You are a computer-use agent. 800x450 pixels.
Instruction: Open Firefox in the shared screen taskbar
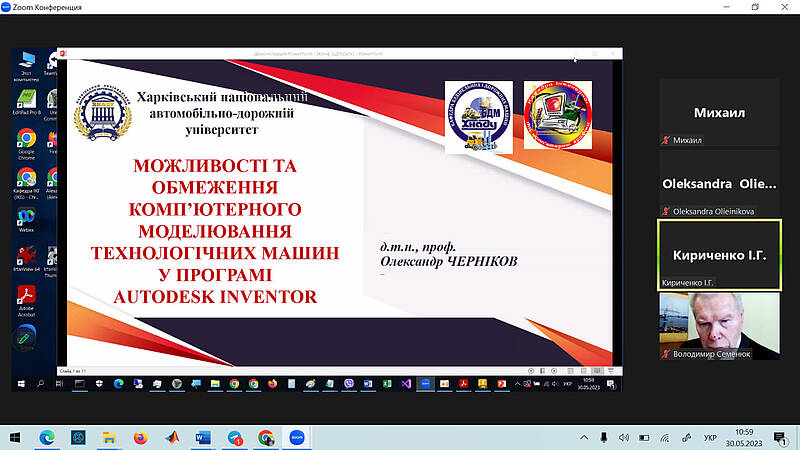(x=272, y=384)
